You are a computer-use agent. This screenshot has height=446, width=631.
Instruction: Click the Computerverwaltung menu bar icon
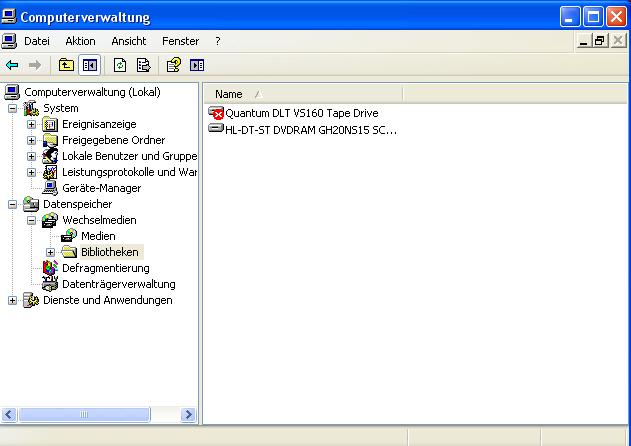tap(9, 41)
